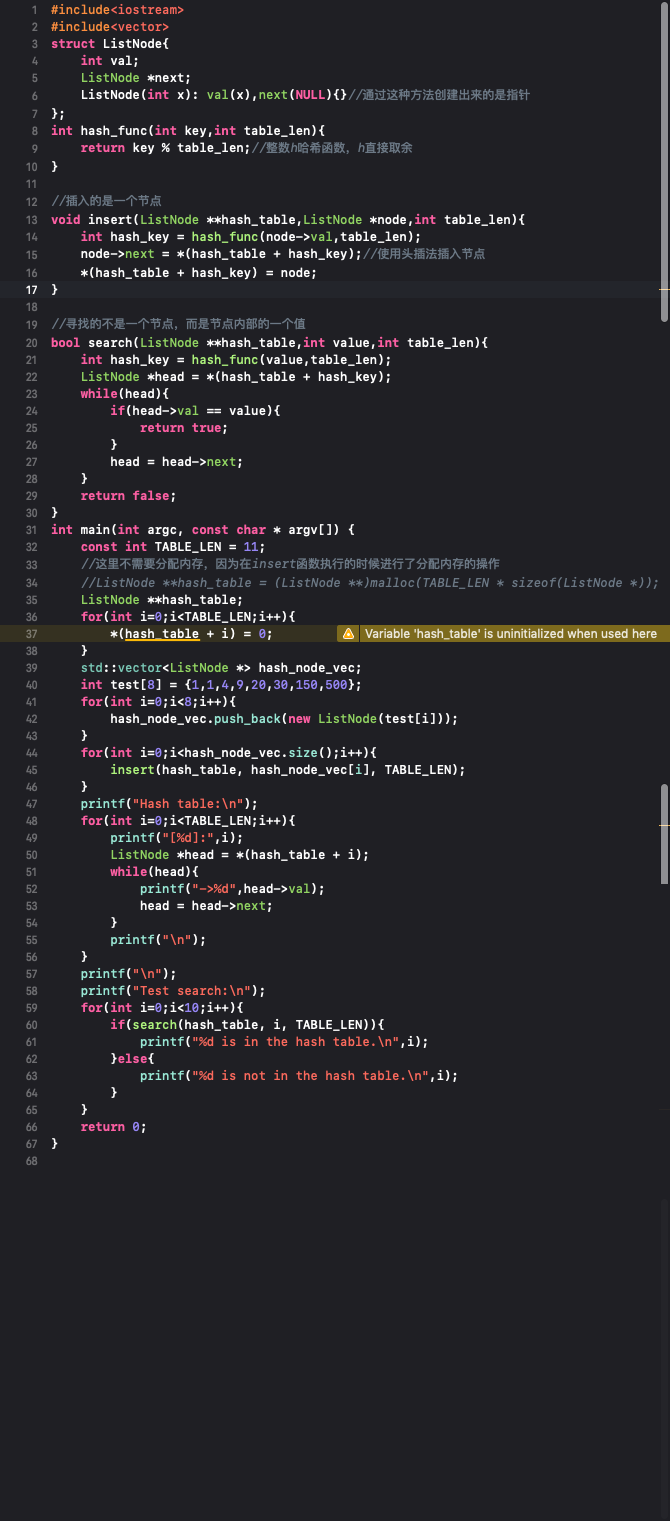Click the "return false;" statement

pyautogui.click(x=129, y=496)
